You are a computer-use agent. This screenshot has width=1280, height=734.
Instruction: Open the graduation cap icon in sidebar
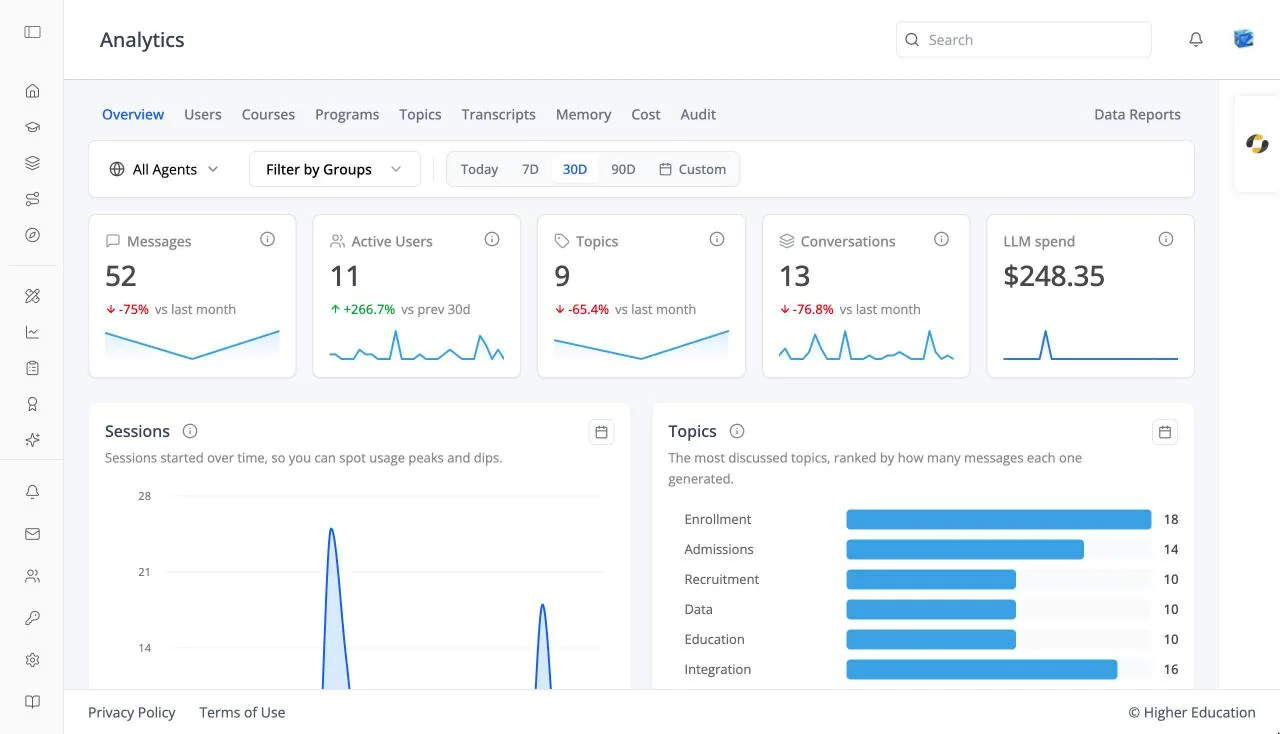pos(33,127)
